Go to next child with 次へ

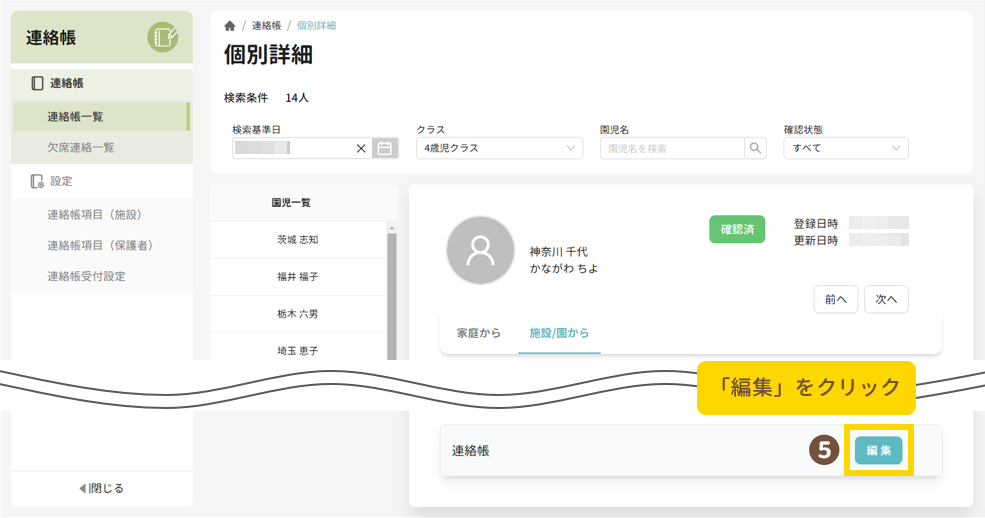click(886, 299)
